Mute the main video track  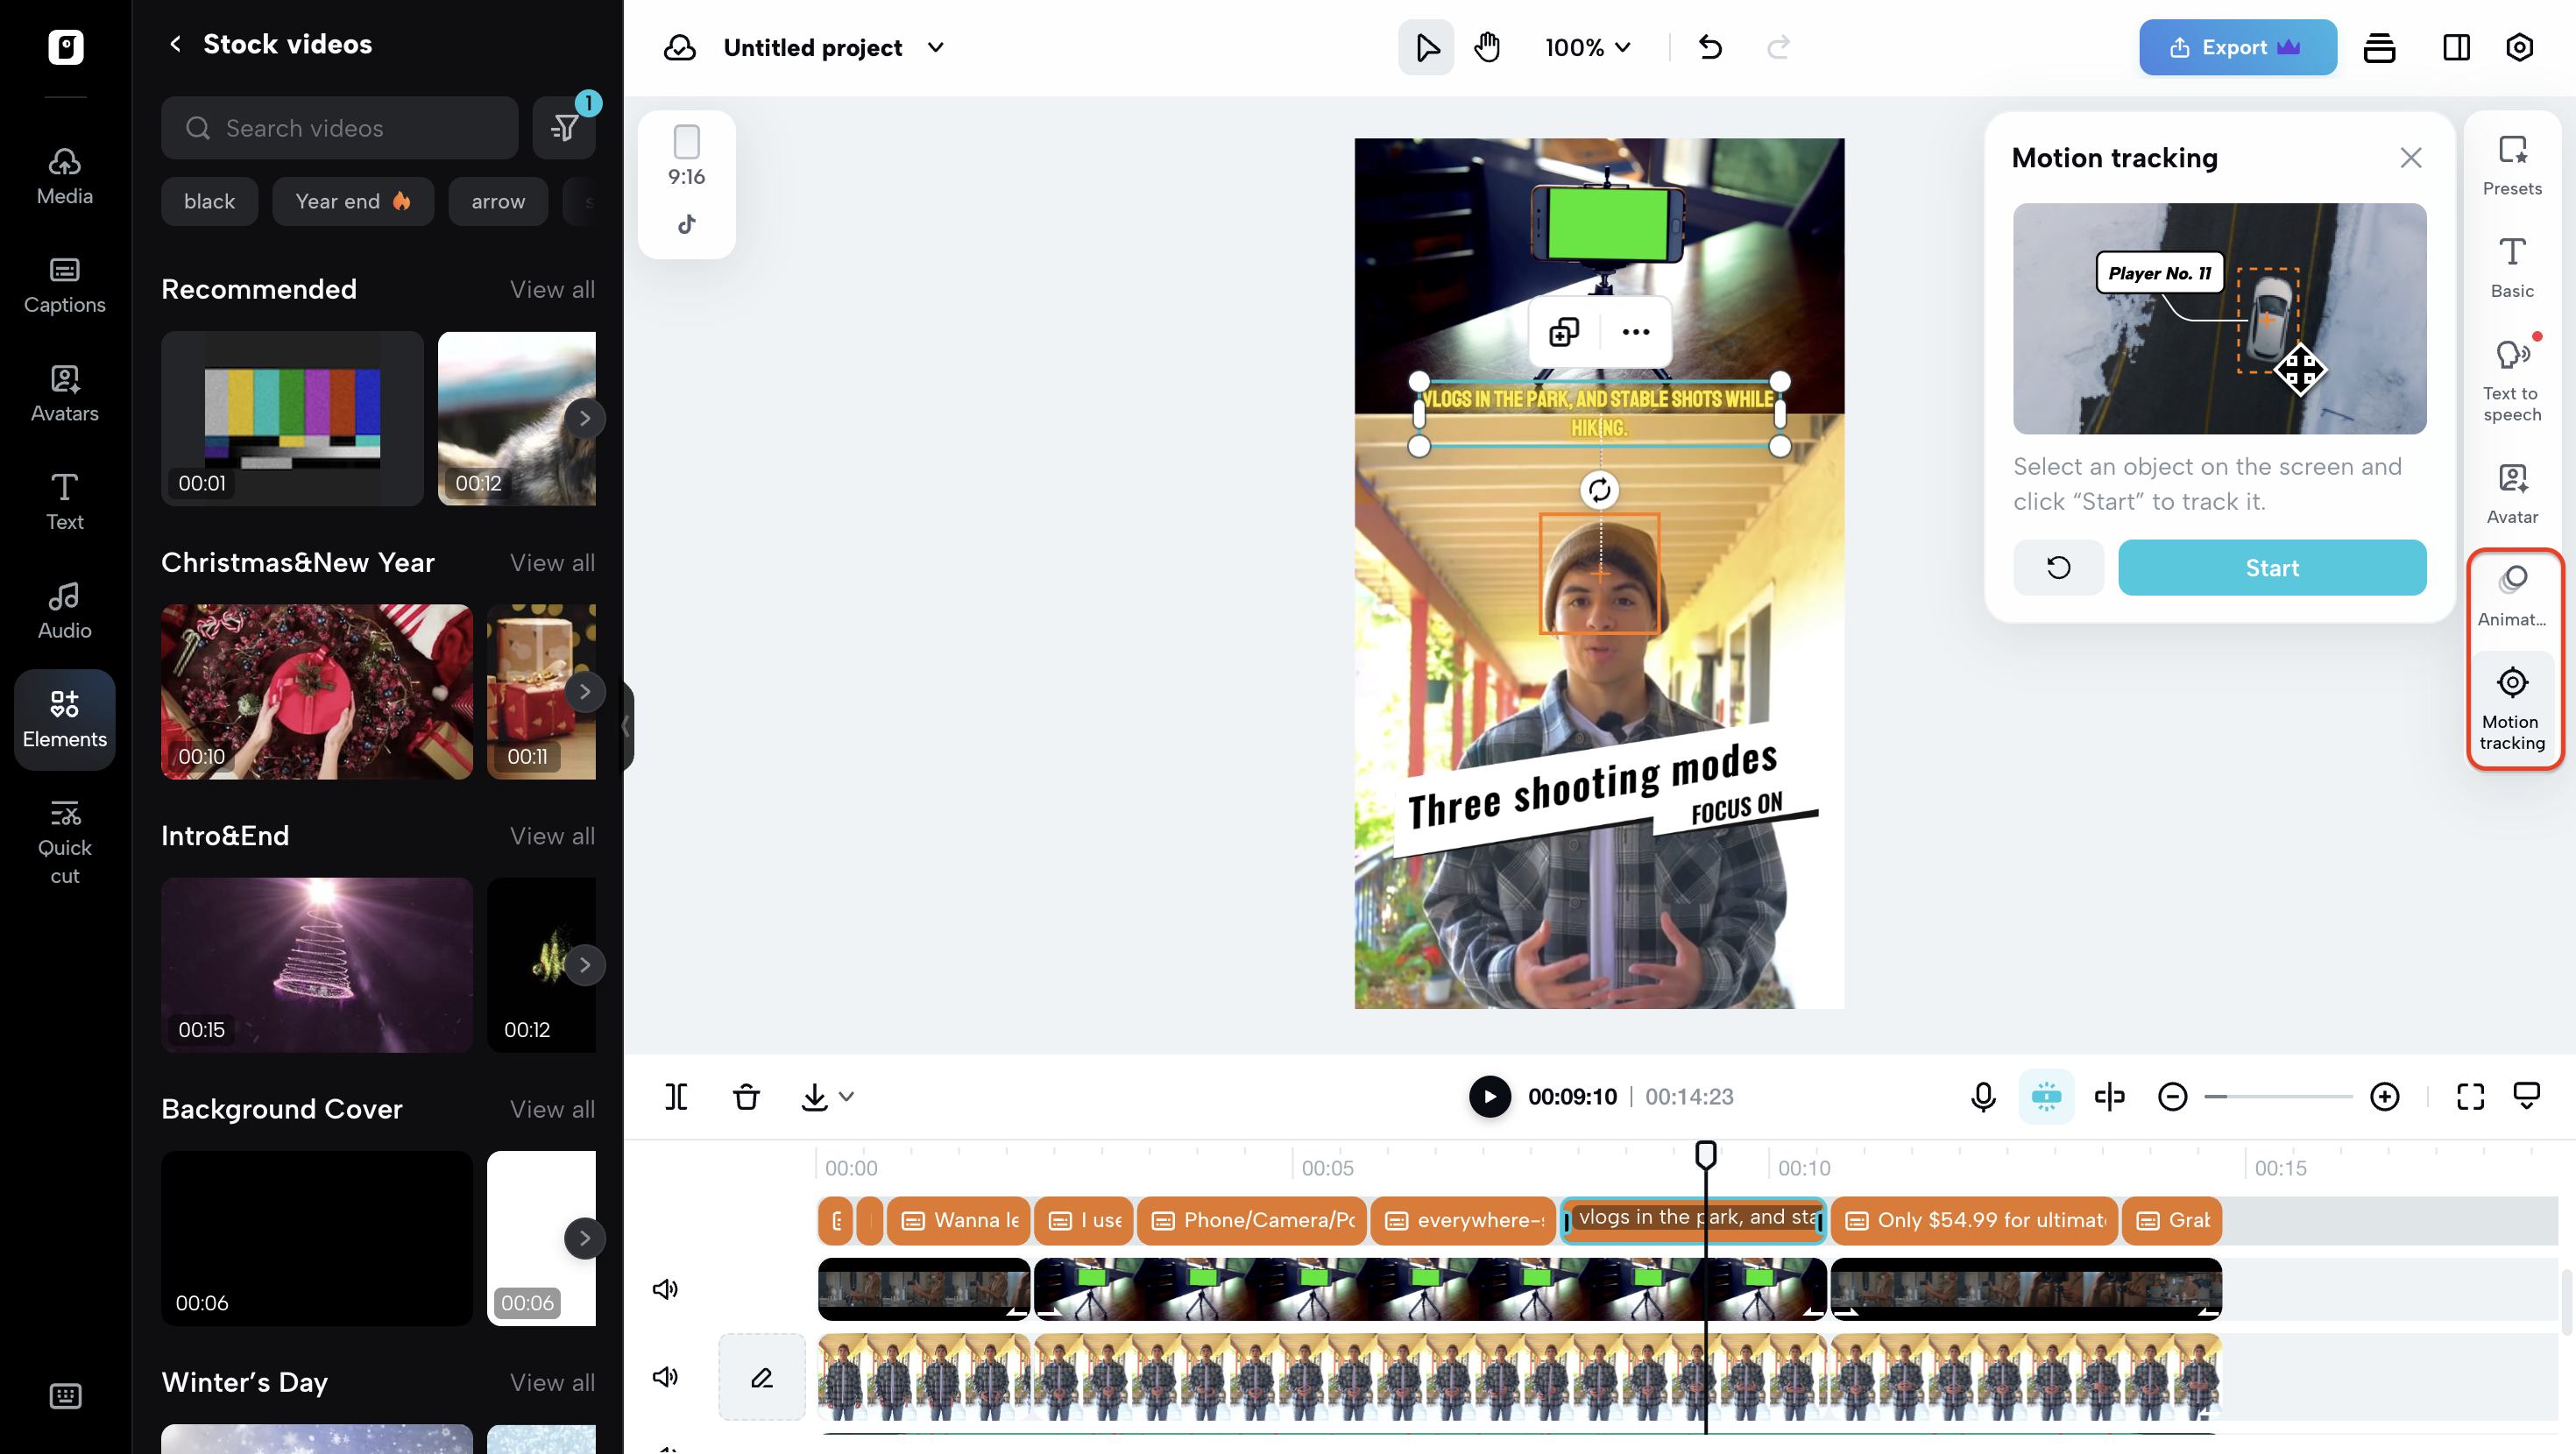pos(665,1377)
